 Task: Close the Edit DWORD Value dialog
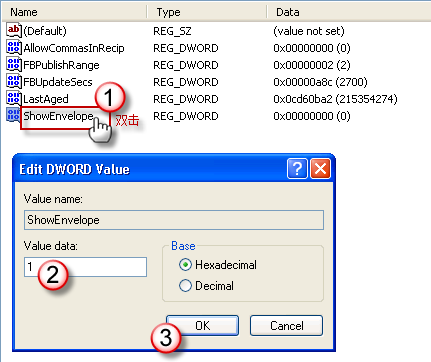click(x=320, y=169)
